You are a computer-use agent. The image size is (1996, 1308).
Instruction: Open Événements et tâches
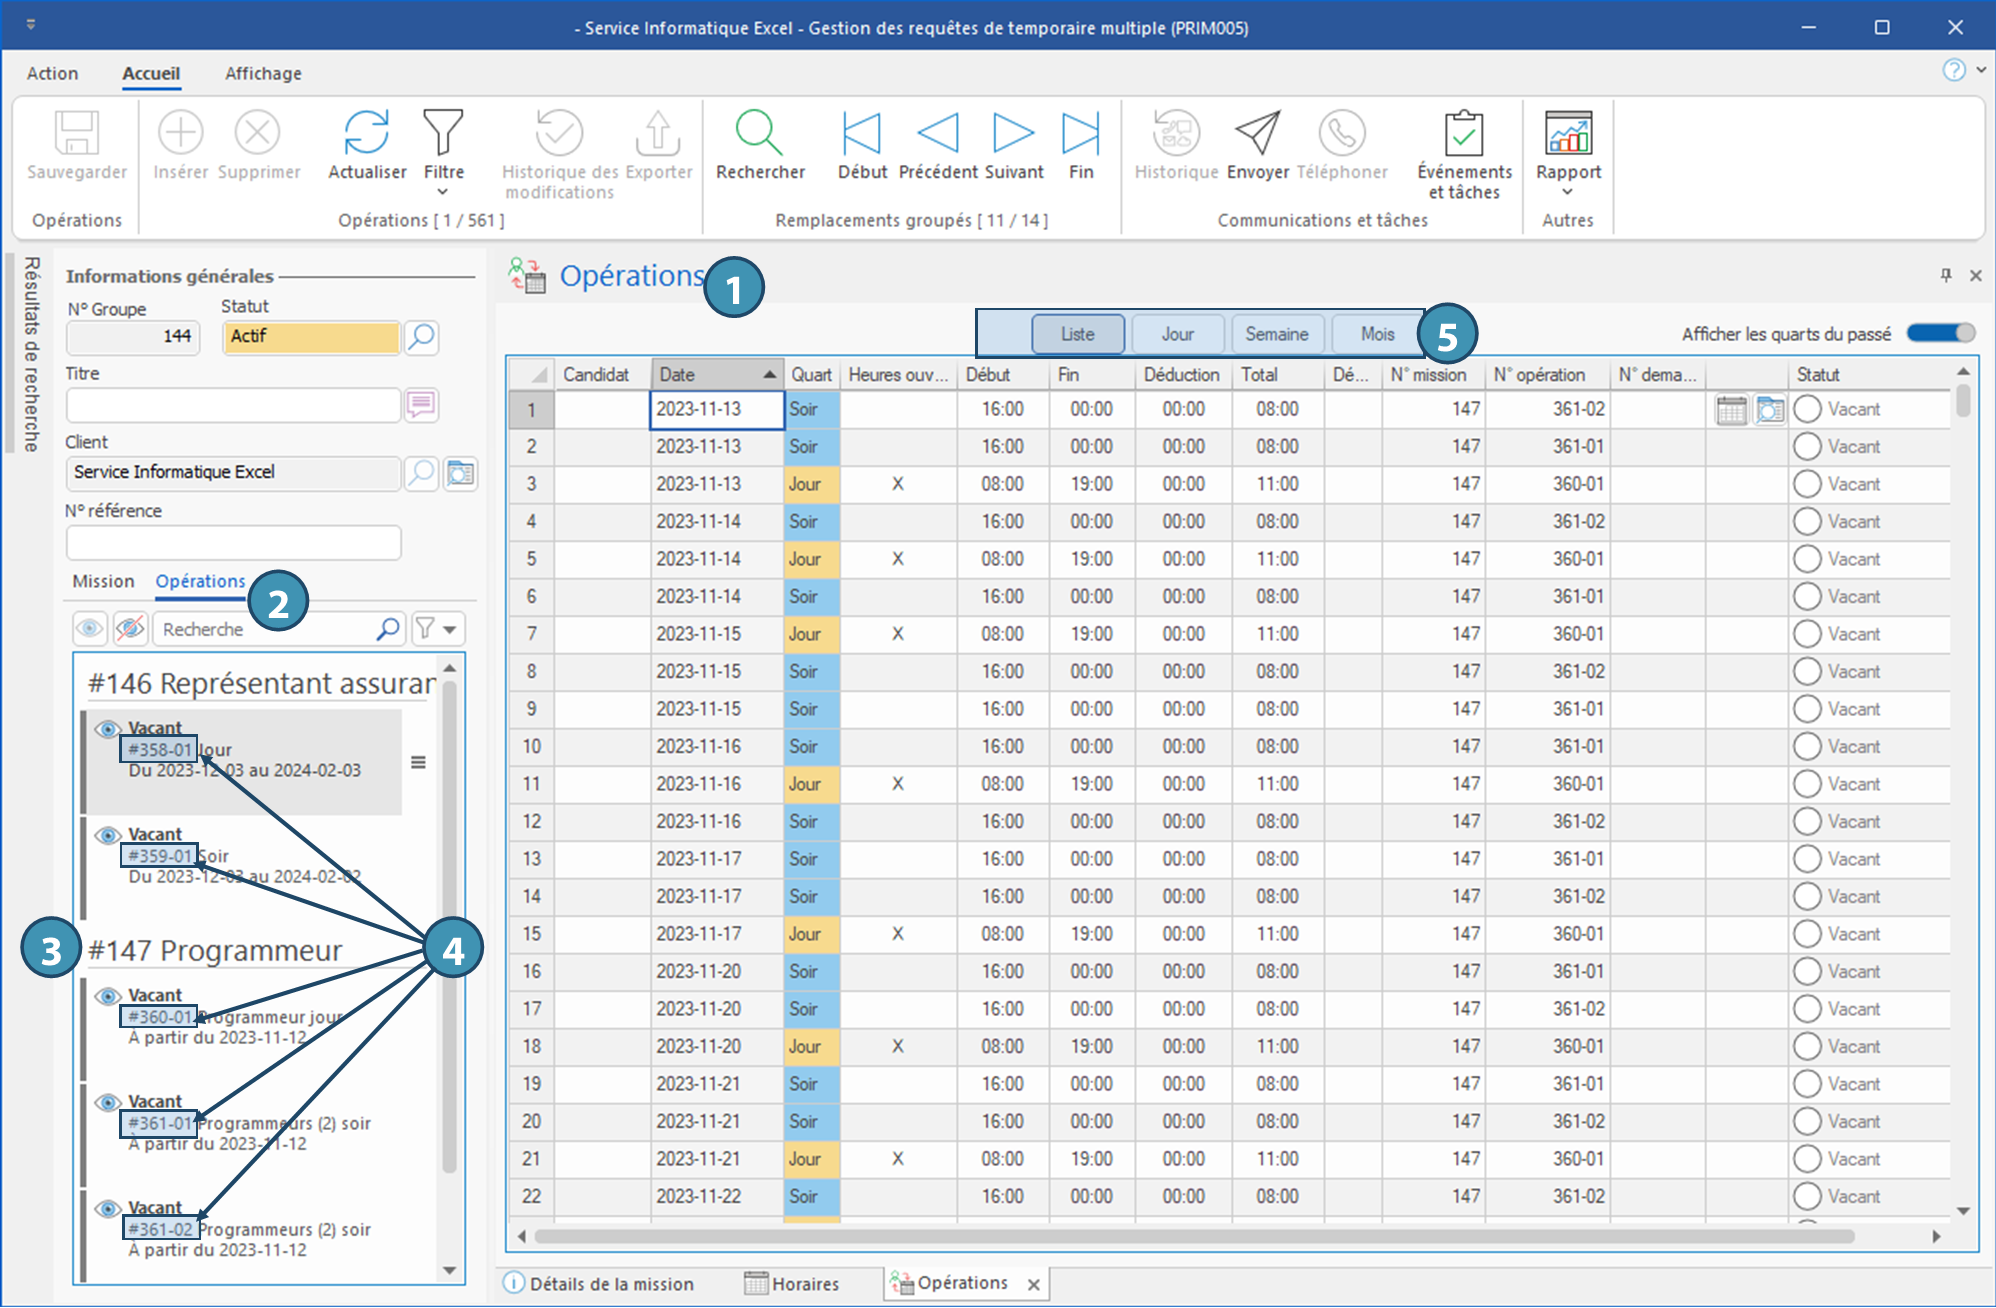(x=1463, y=134)
